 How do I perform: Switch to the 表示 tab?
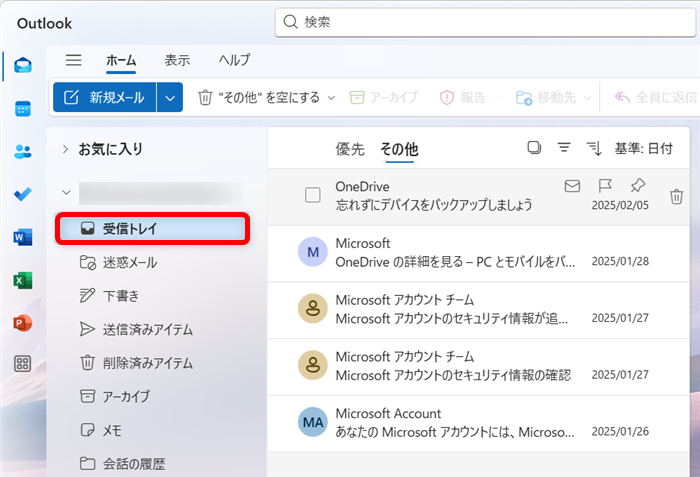(x=177, y=60)
